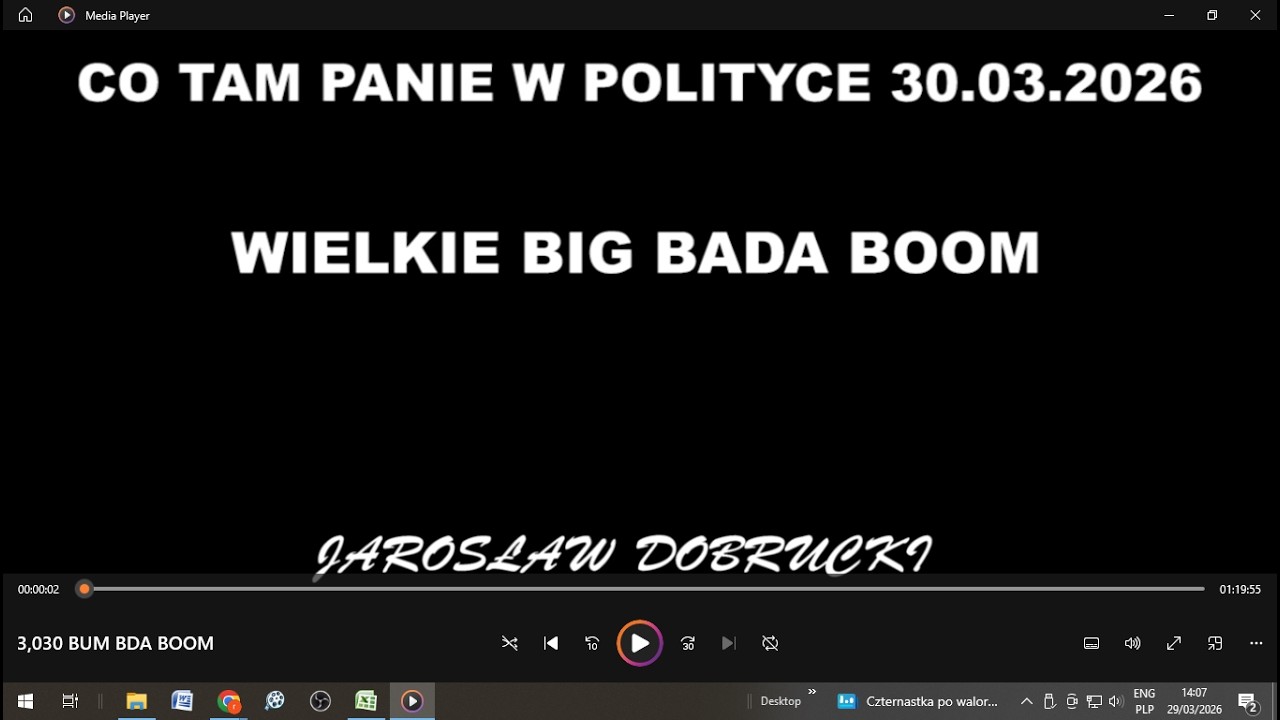
Task: Click the total duration 01:19:55
Action: click(1240, 590)
